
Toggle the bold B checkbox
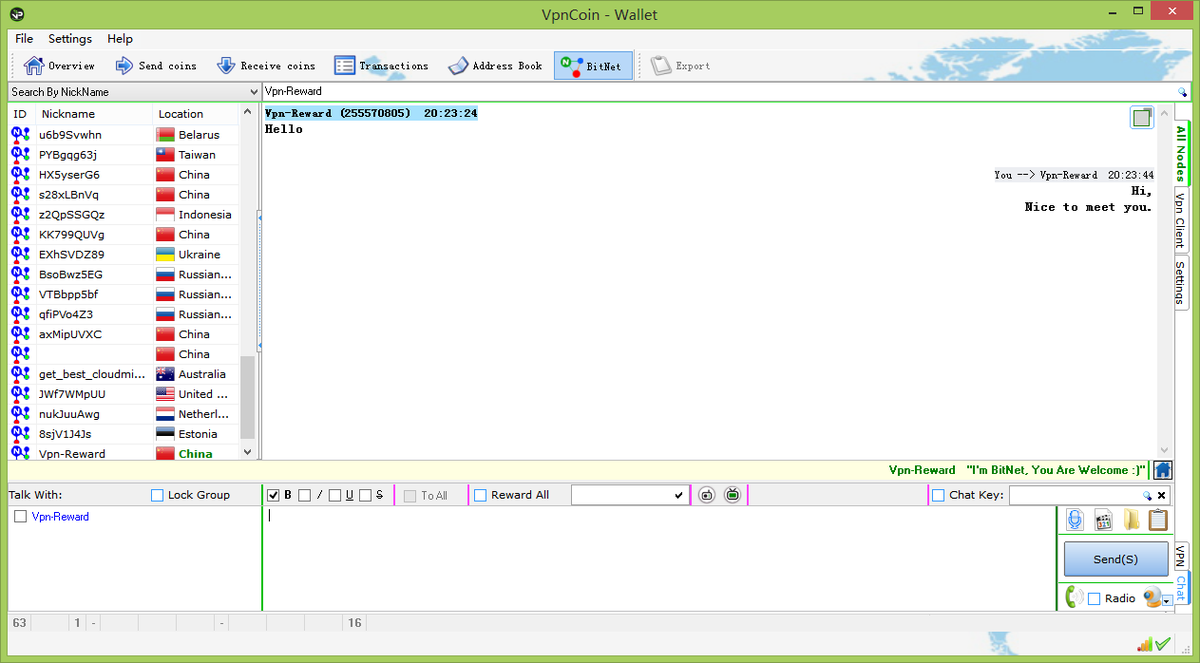point(274,495)
